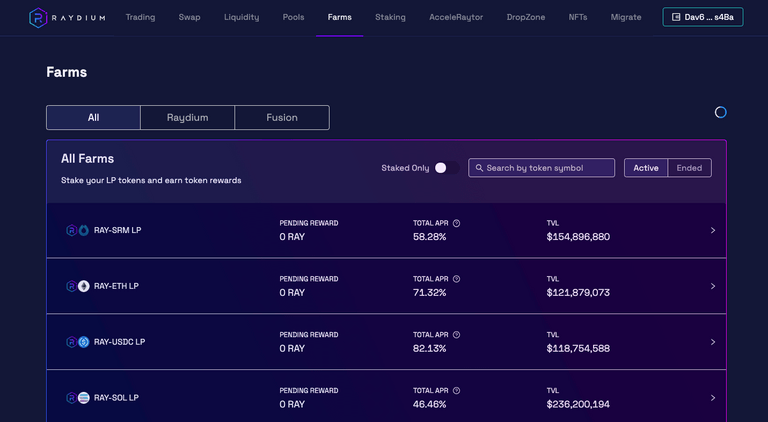This screenshot has width=768, height=422.
Task: Show Ended farms
Action: (689, 168)
